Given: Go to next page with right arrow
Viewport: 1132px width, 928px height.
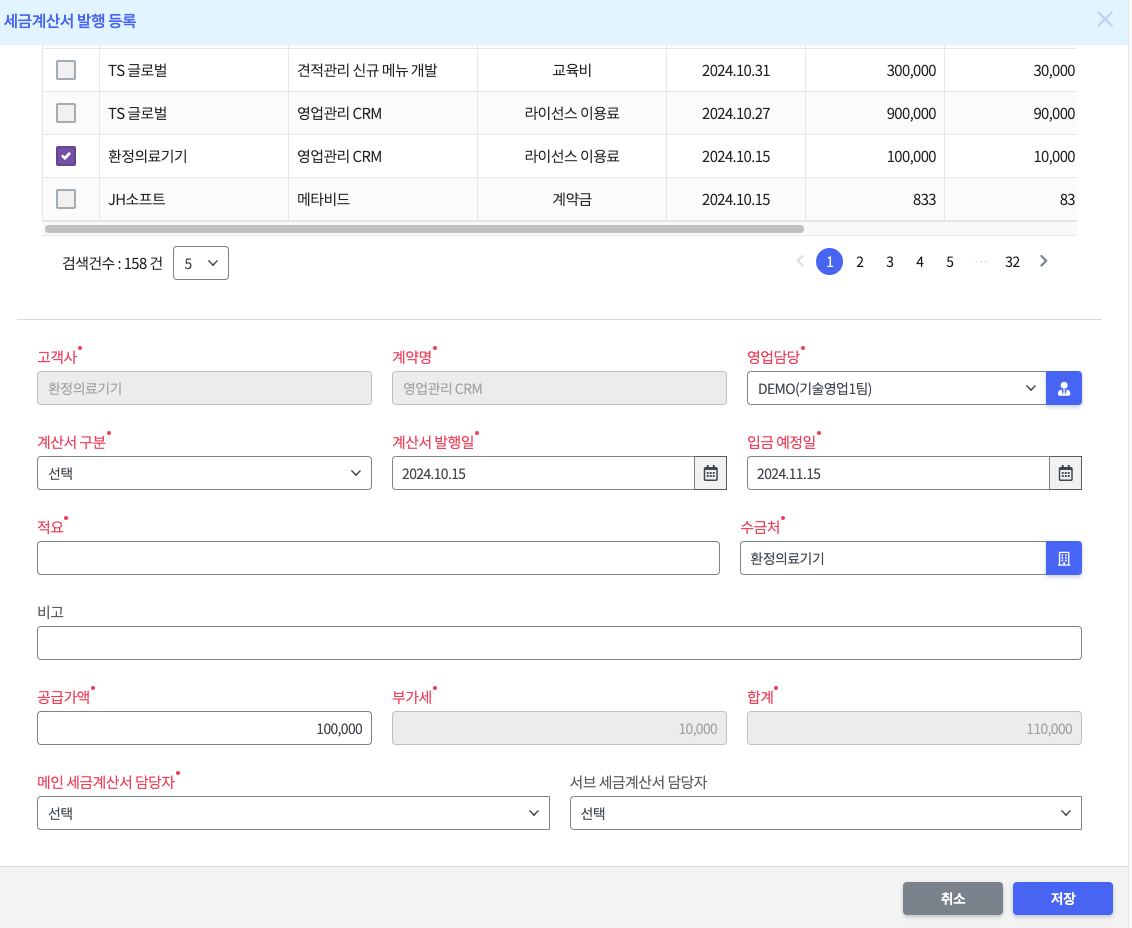Looking at the screenshot, I should coord(1043,261).
